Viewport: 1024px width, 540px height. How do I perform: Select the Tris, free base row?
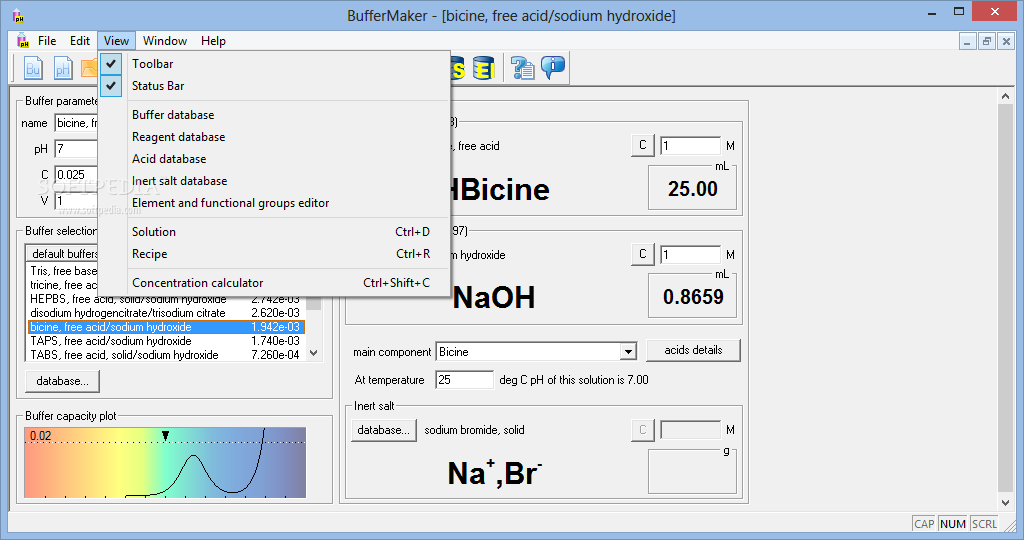(63, 271)
